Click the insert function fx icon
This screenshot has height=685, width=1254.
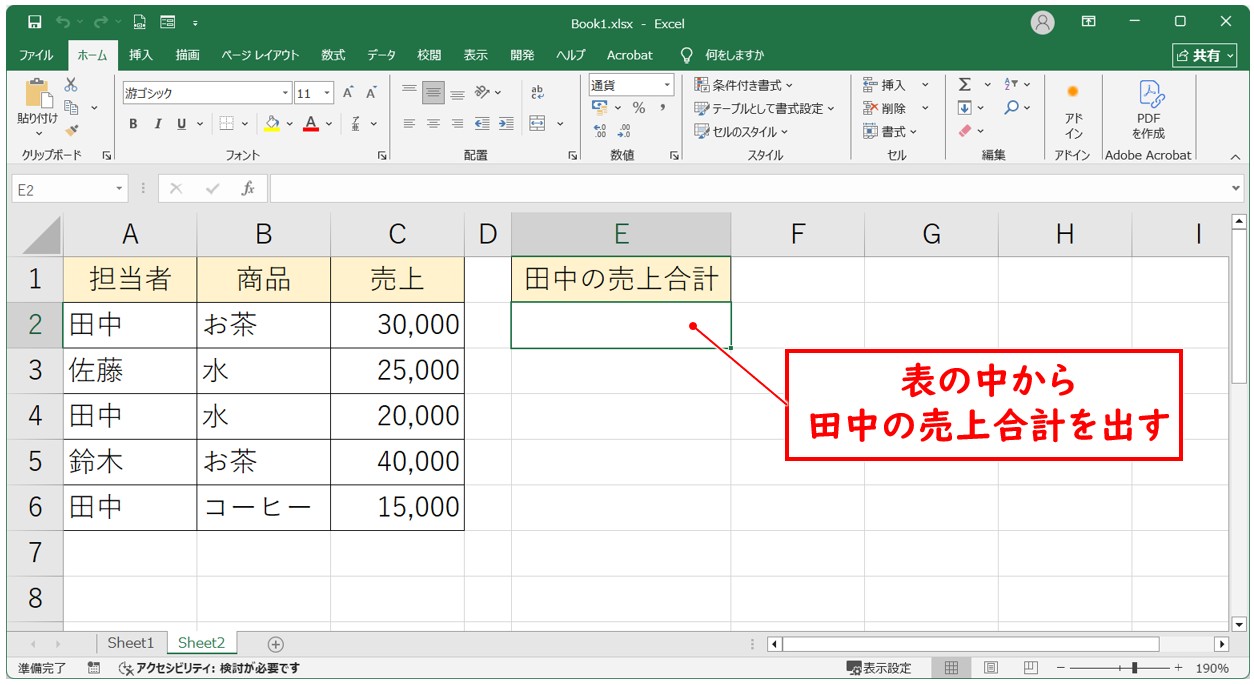[x=248, y=188]
